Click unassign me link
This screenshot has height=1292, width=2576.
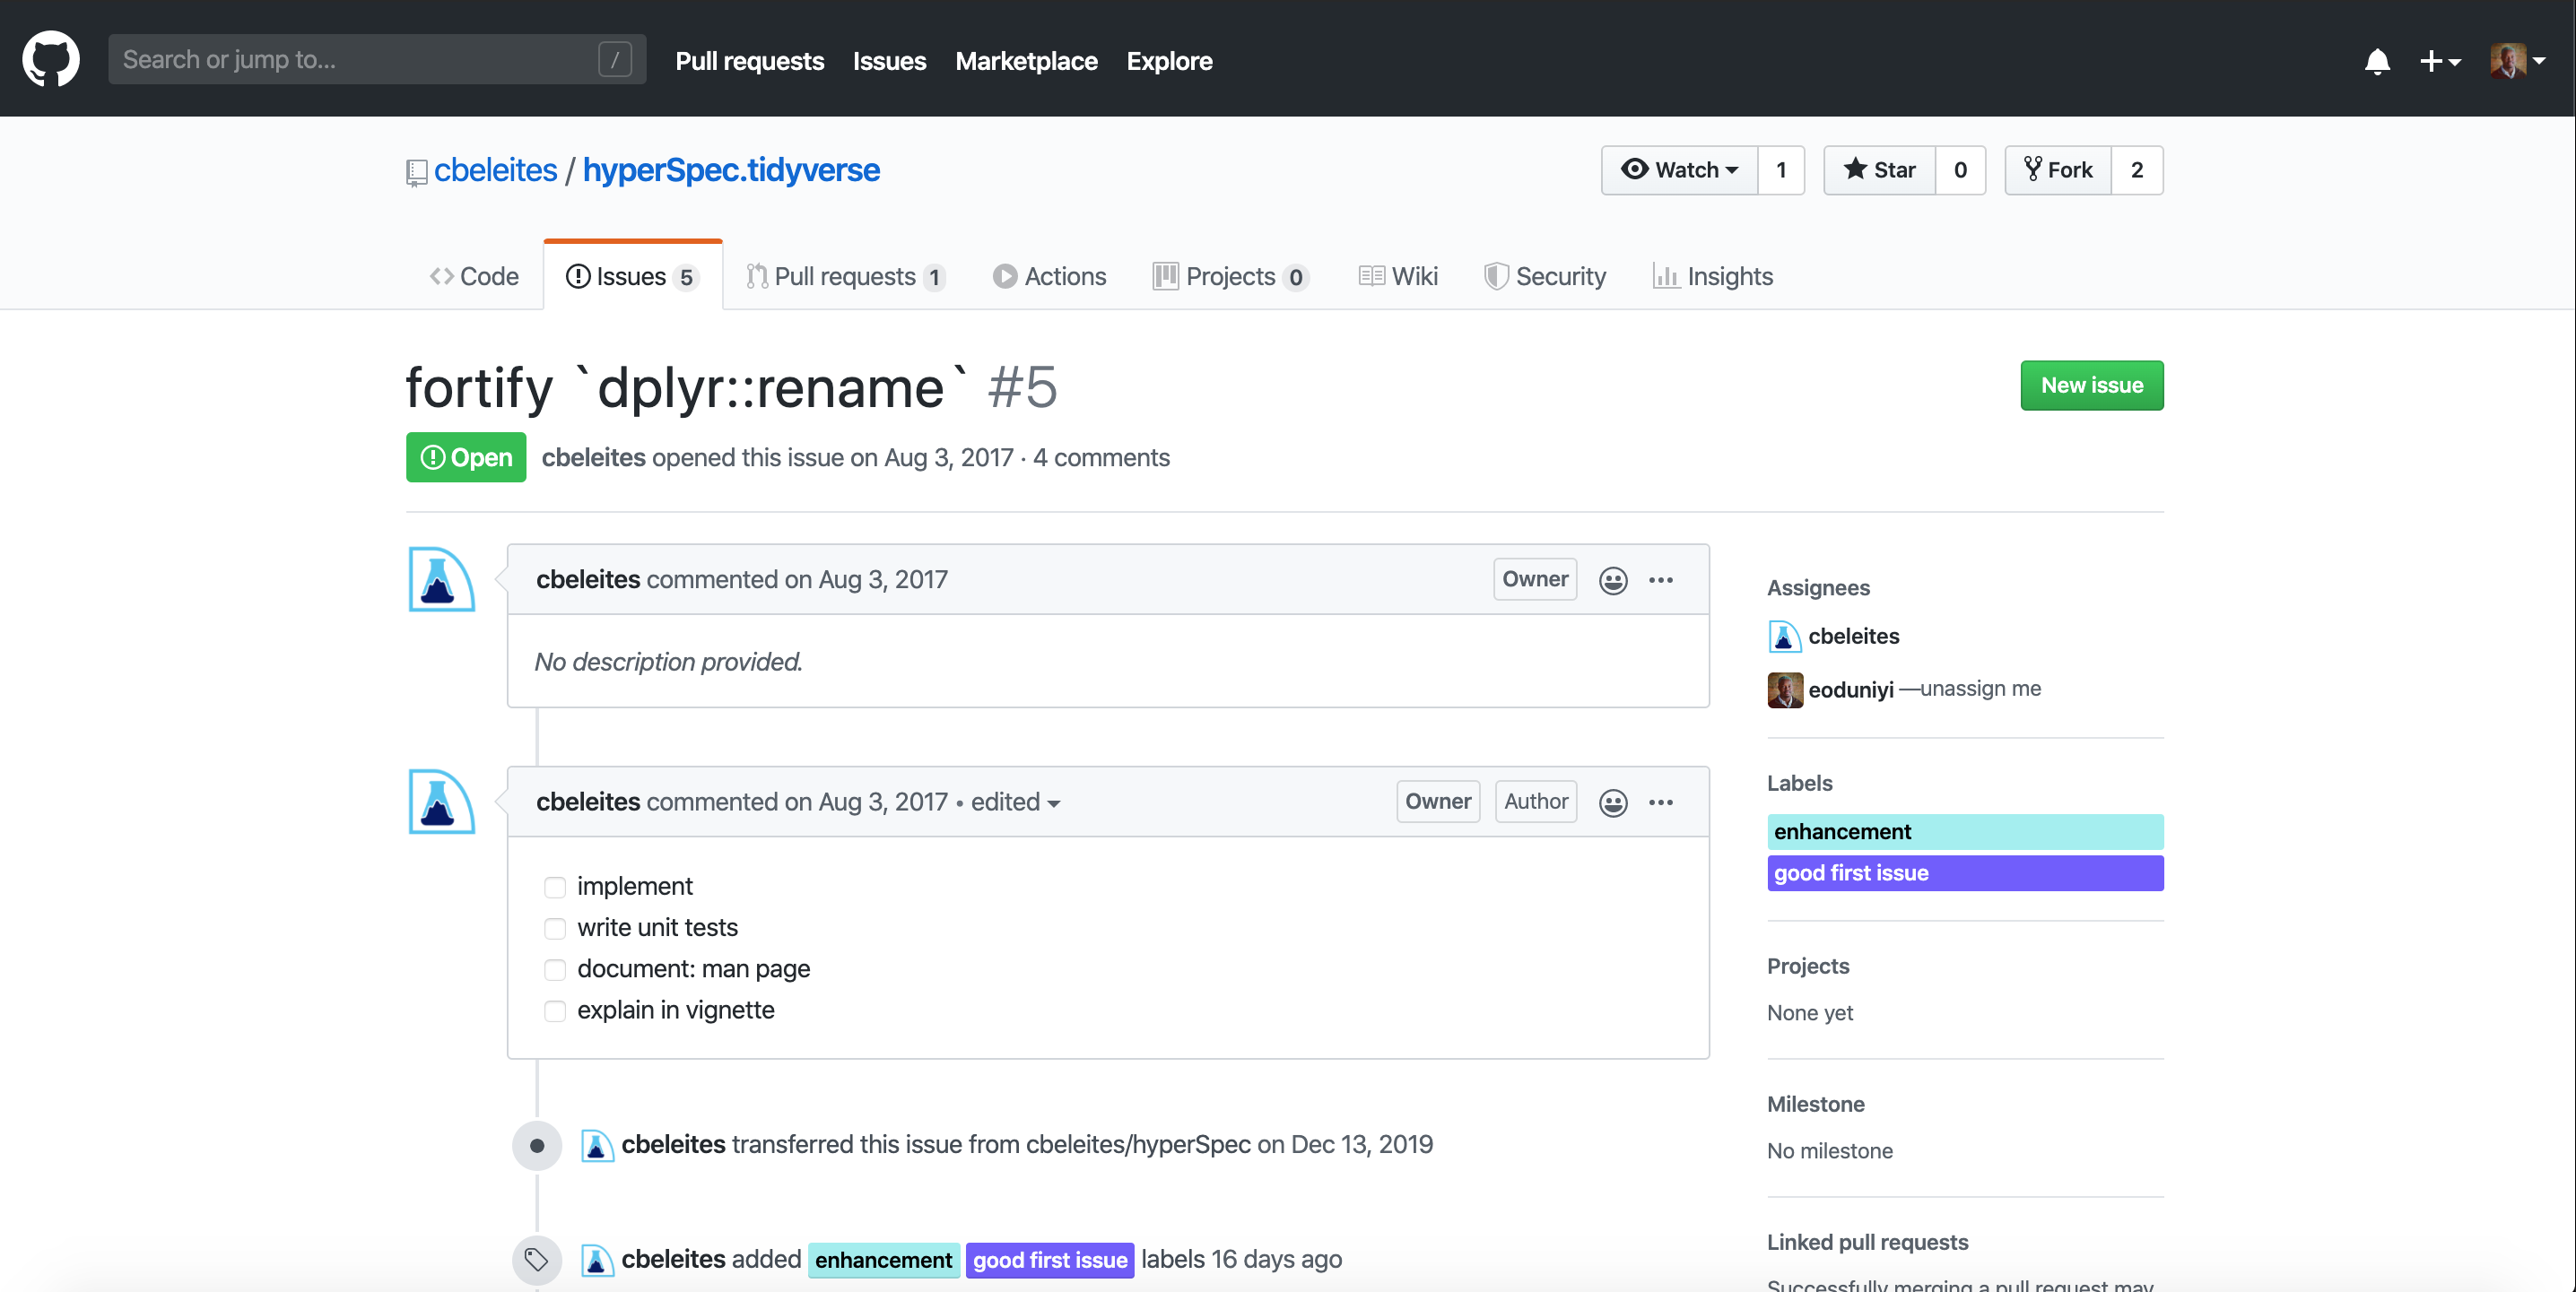click(1980, 689)
